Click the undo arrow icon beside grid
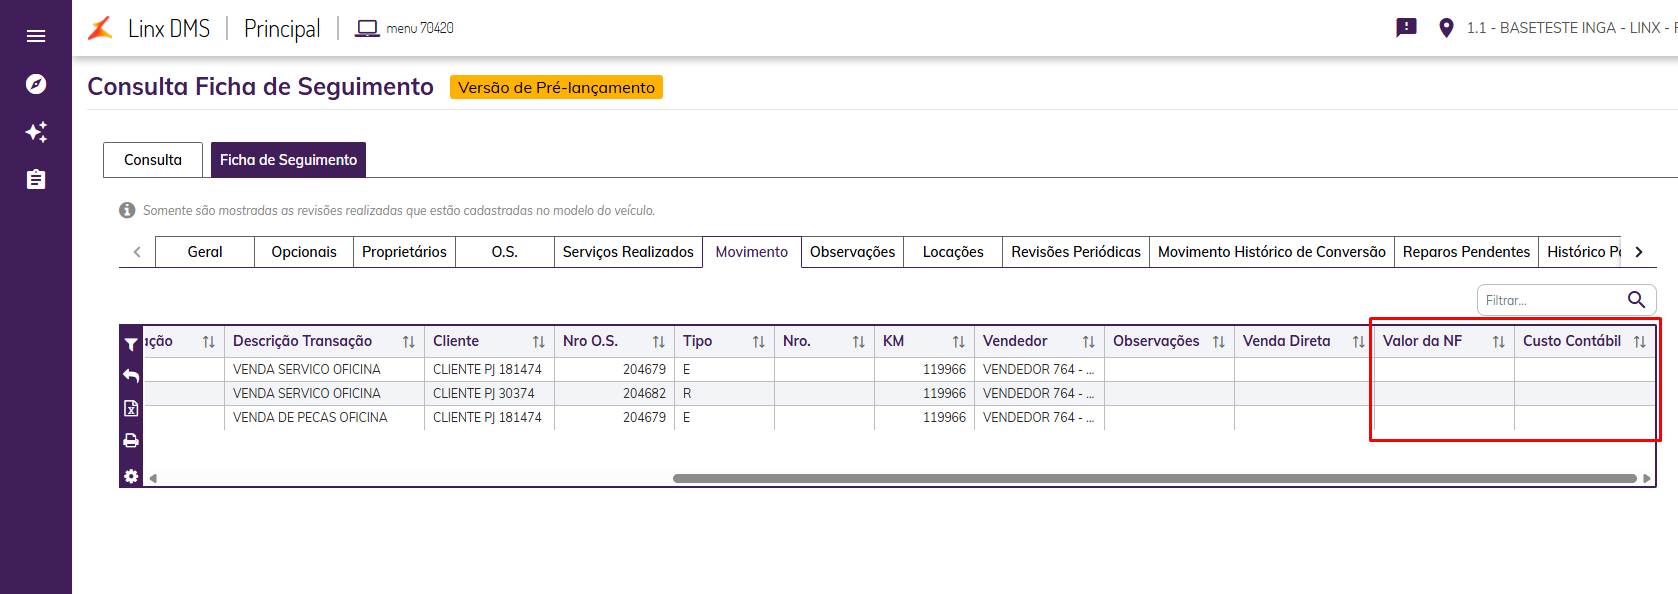This screenshot has height=594, width=1678. (x=131, y=376)
